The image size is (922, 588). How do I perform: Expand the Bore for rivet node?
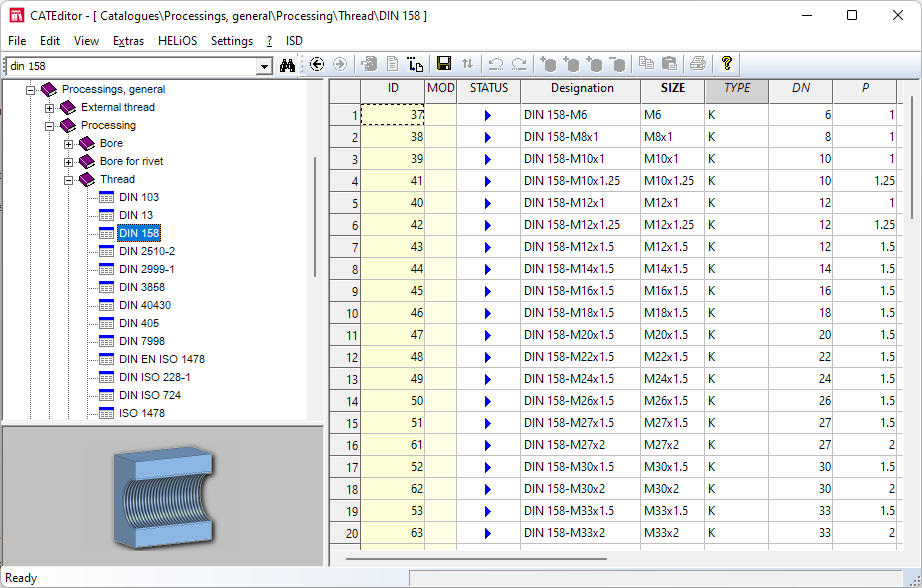tap(68, 162)
